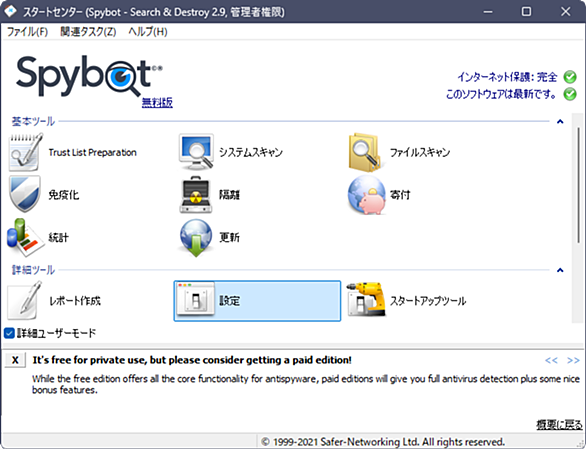This screenshot has height=449, width=586.
Task: Select the 免疫化 shield icon
Action: point(25,194)
